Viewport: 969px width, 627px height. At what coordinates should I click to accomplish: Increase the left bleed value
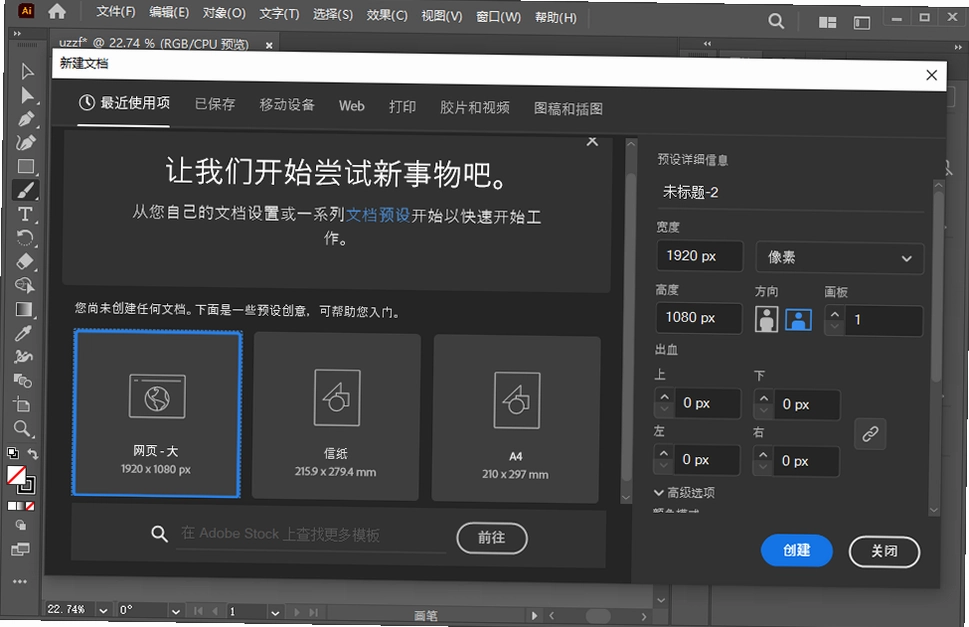(664, 453)
